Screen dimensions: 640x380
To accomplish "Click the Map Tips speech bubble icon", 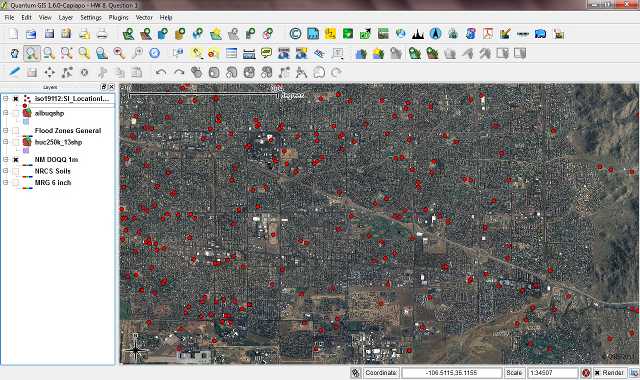I will click(267, 53).
